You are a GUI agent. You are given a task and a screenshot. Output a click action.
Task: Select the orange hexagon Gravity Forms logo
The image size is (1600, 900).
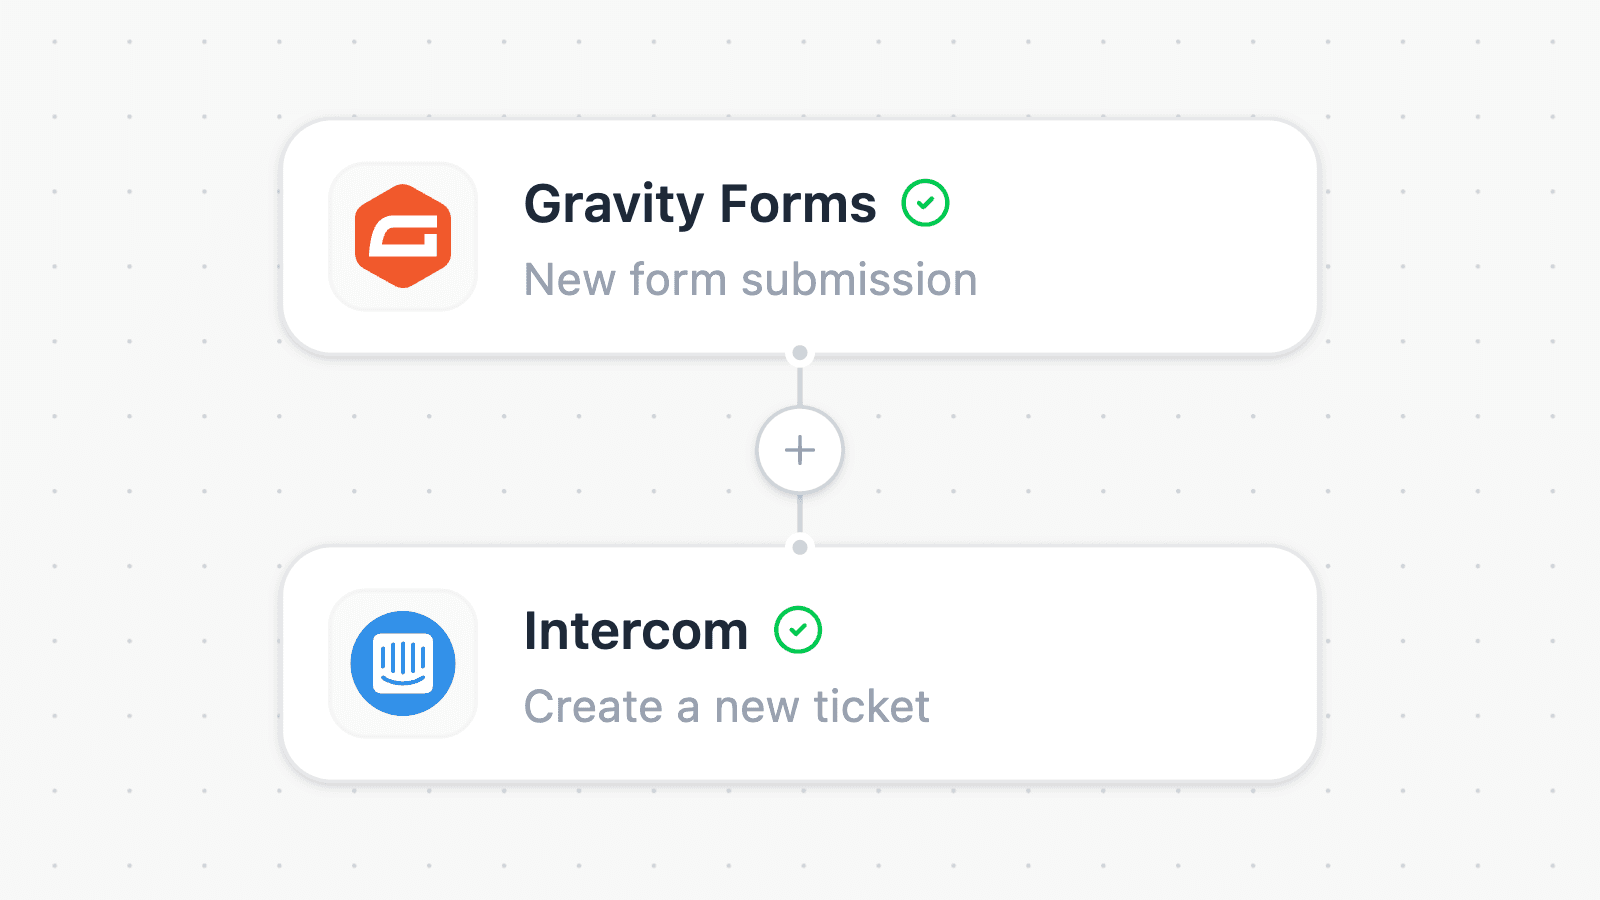click(x=403, y=235)
